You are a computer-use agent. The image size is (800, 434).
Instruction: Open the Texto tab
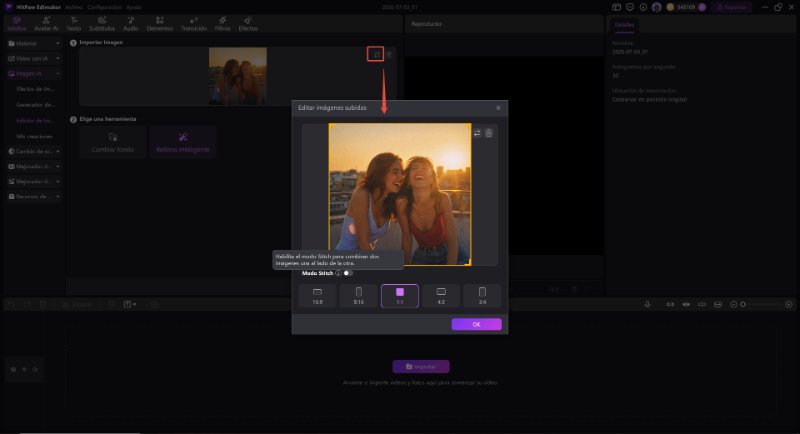[x=74, y=23]
